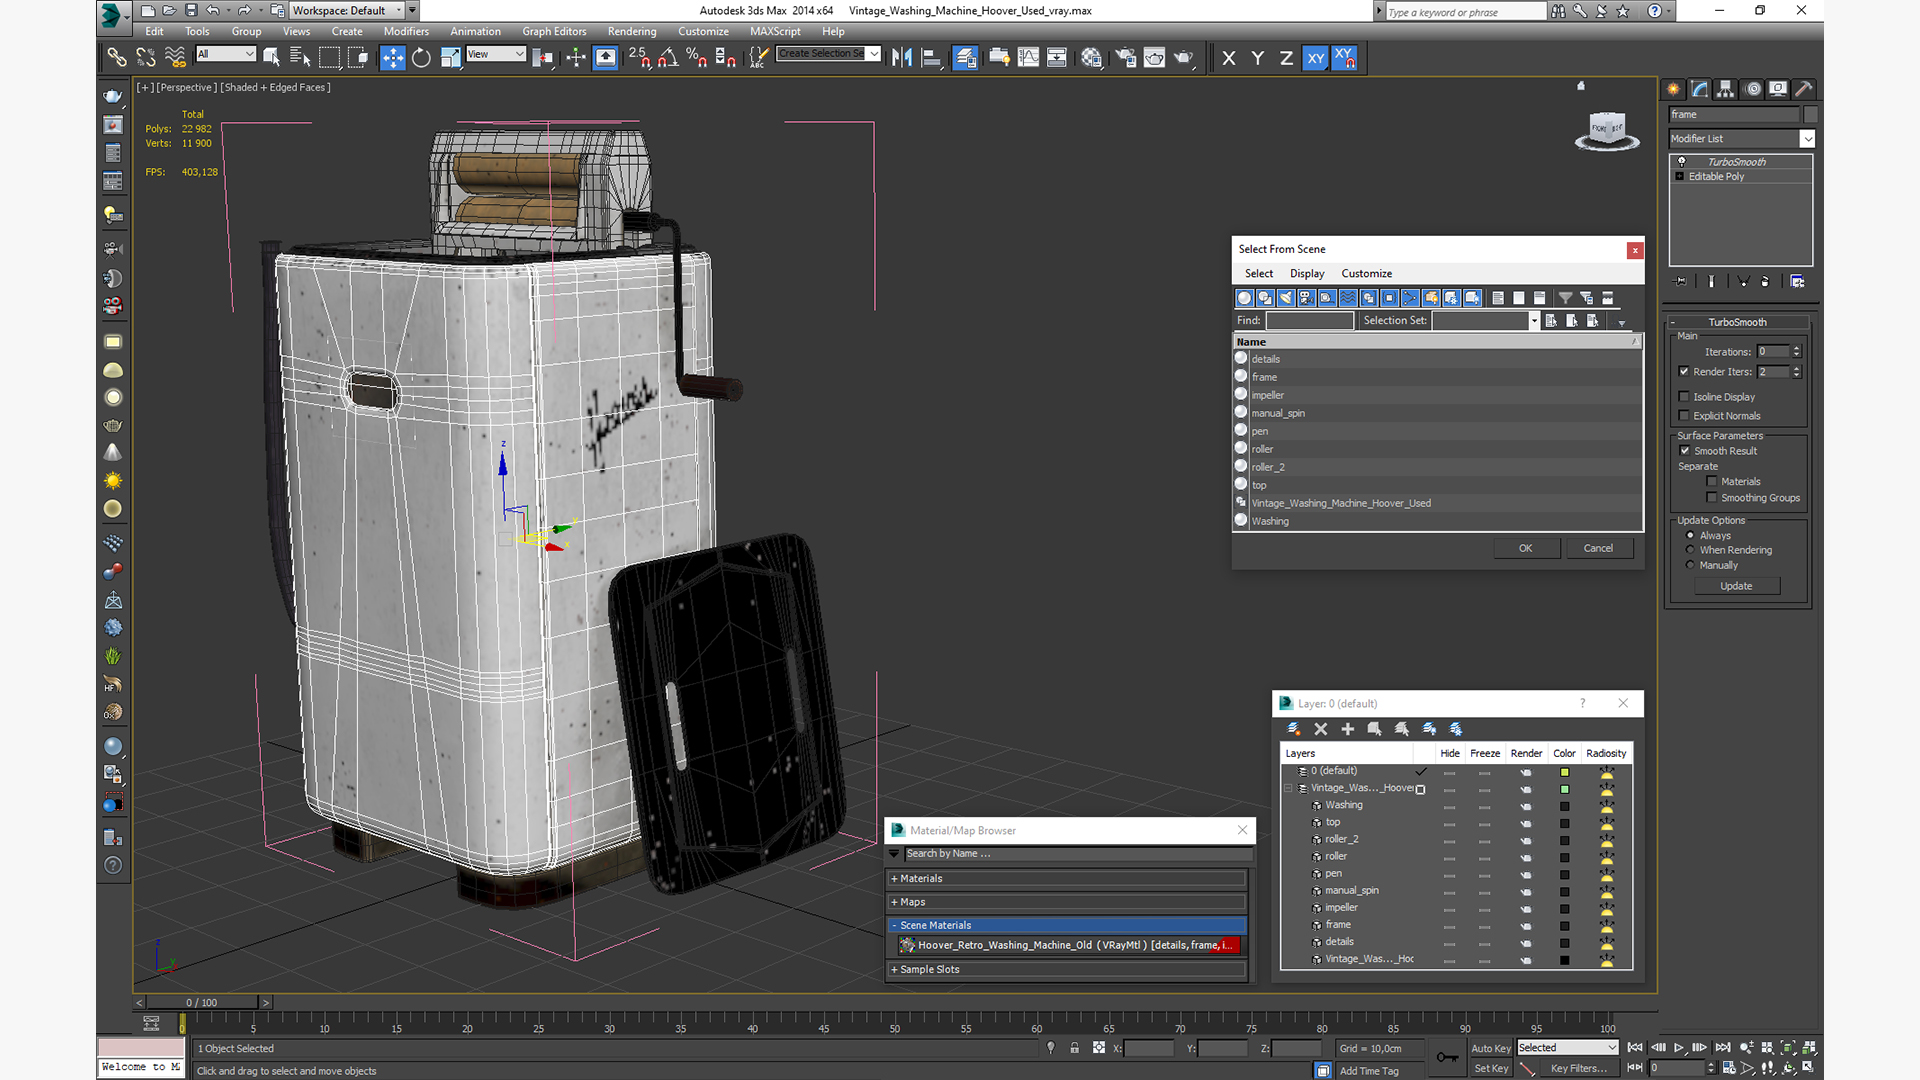Collapse the Vintage_Was..._Hoover layer tree
The width and height of the screenshot is (1920, 1080).
coord(1288,789)
